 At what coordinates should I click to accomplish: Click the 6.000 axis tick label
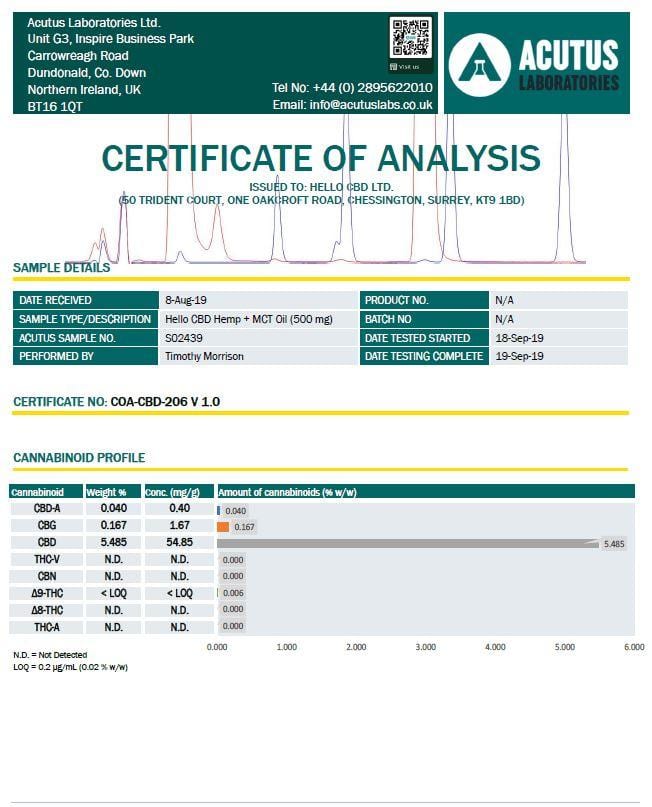[634, 647]
